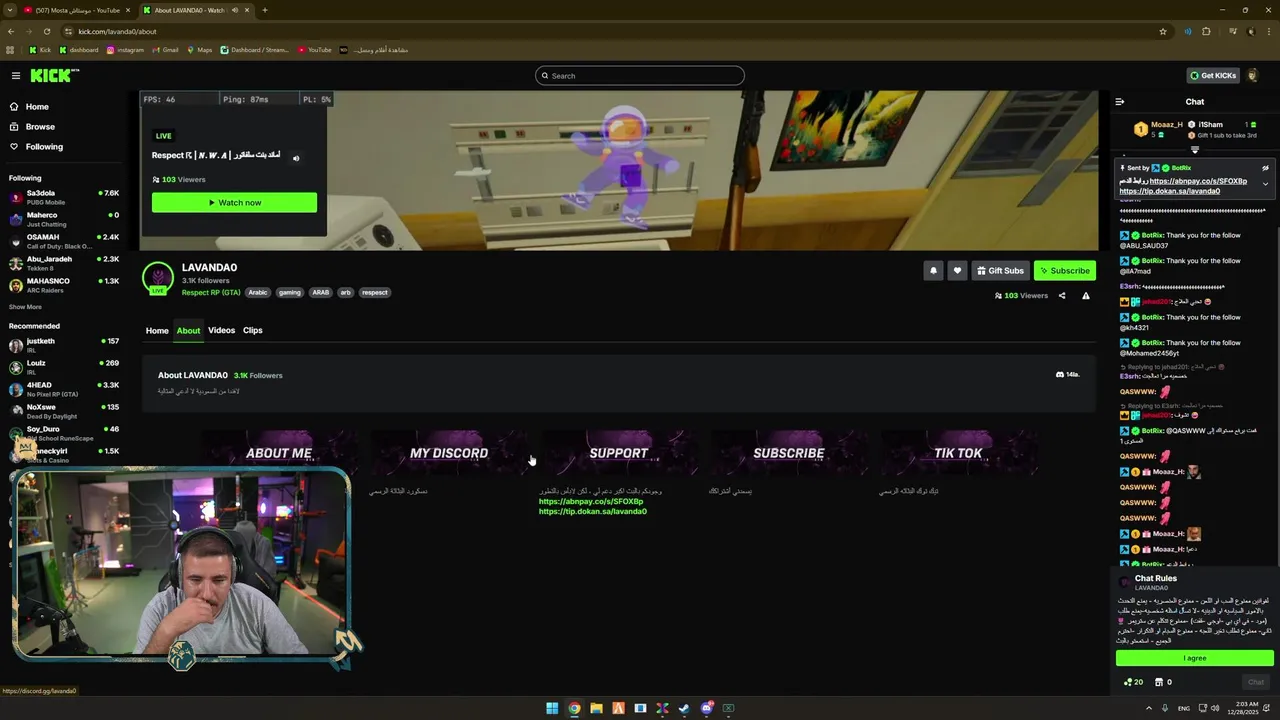Open Chrome from the taskbar
Image resolution: width=1280 pixels, height=720 pixels.
tap(574, 708)
